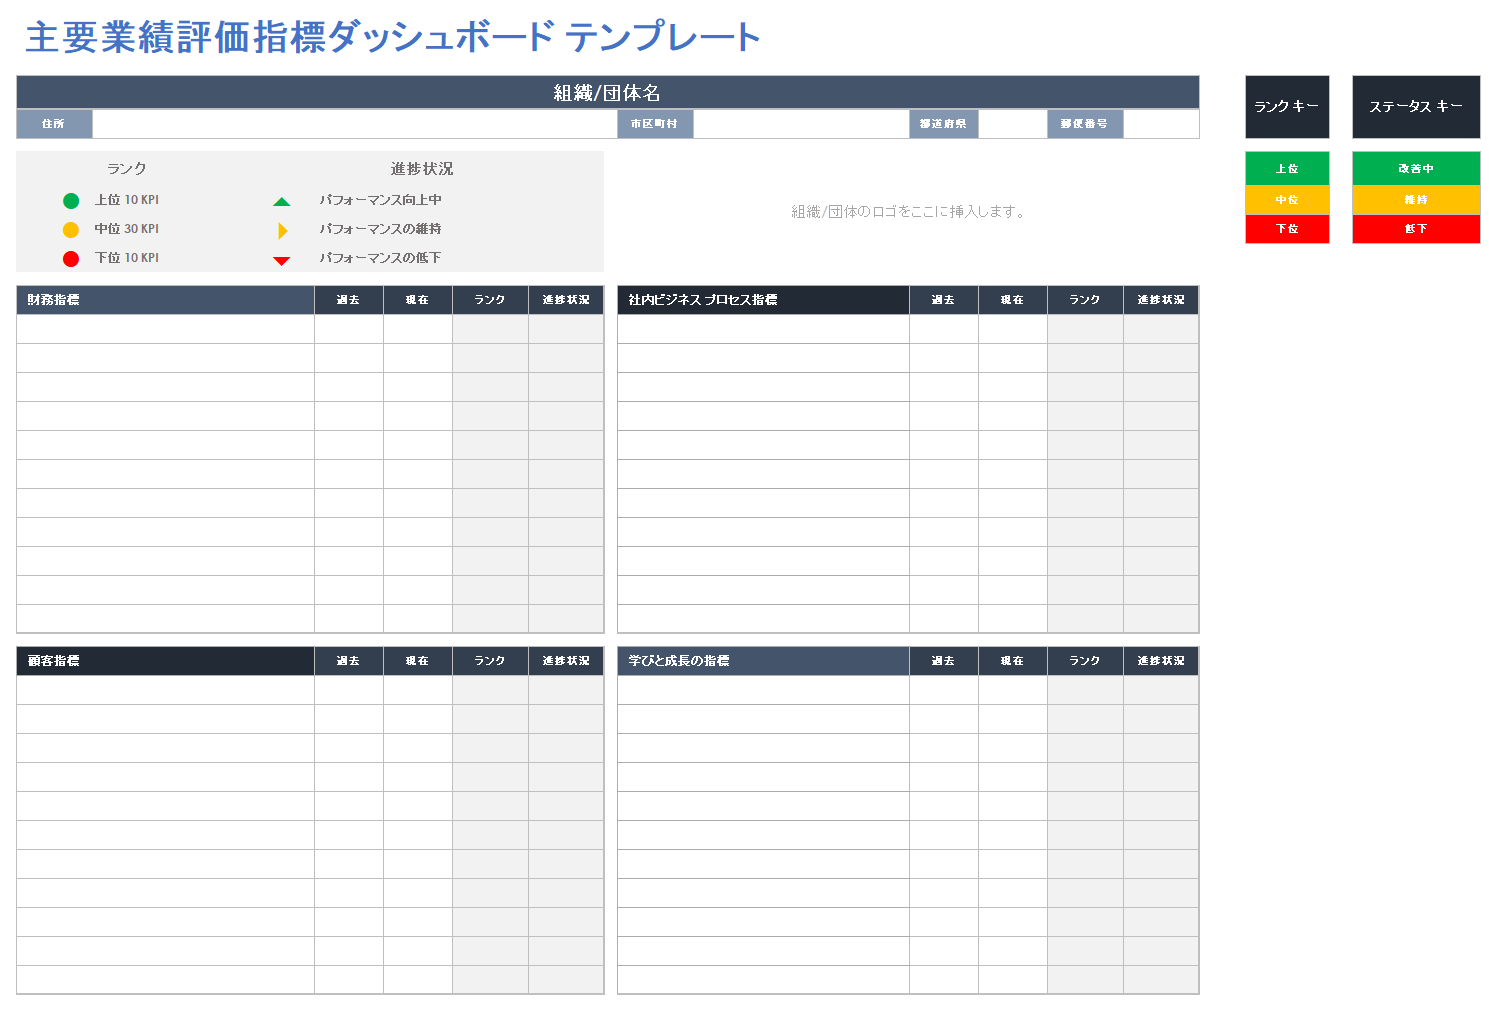Select the 市区町村 label cell

pyautogui.click(x=655, y=124)
